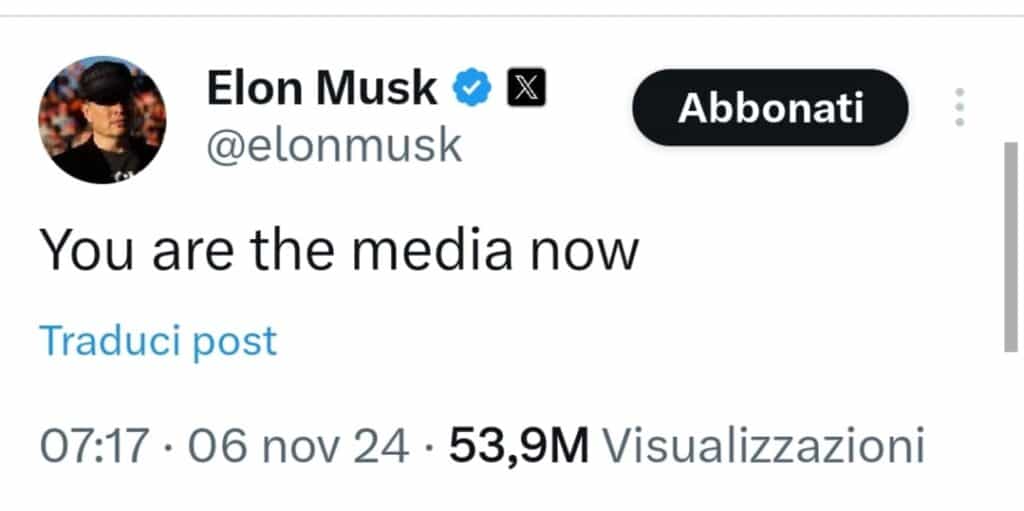Open Elon Musk's profile picture
This screenshot has width=1024, height=511.
[102, 120]
